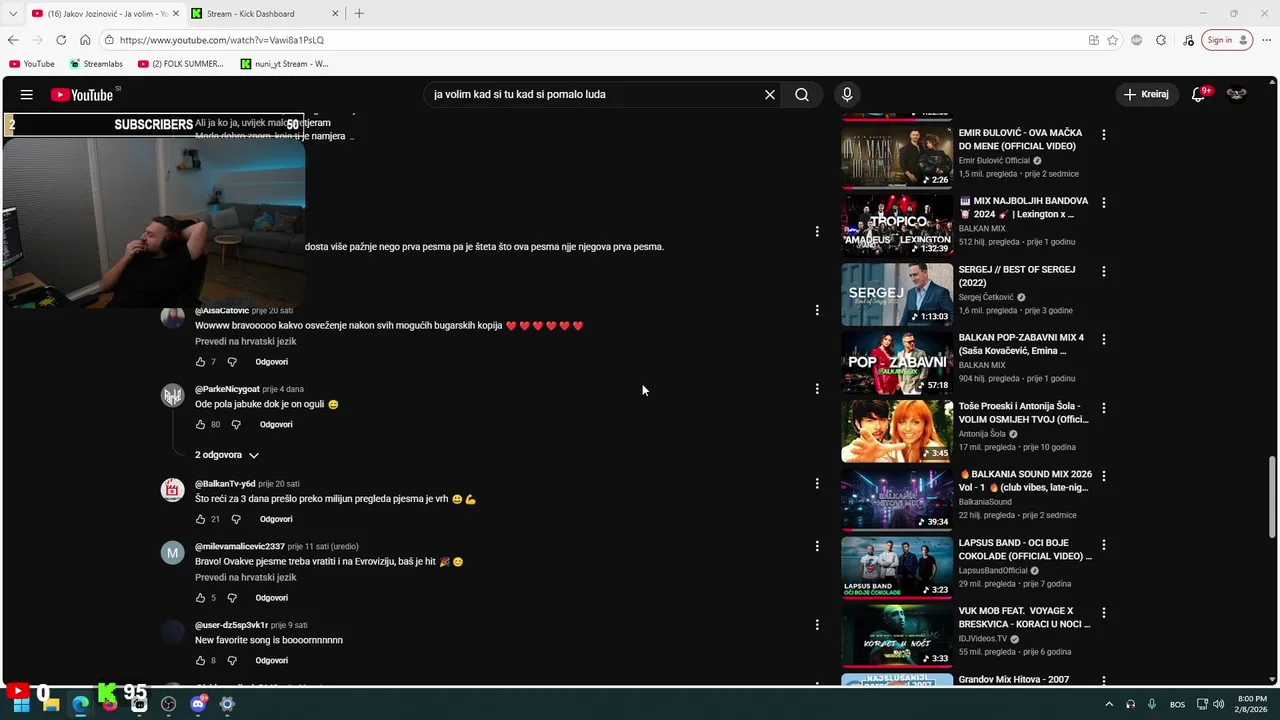Play EMIR ĐULOVIĆ OVA MAČKA thumbnail
Screen dimensions: 1280x720
click(x=897, y=158)
